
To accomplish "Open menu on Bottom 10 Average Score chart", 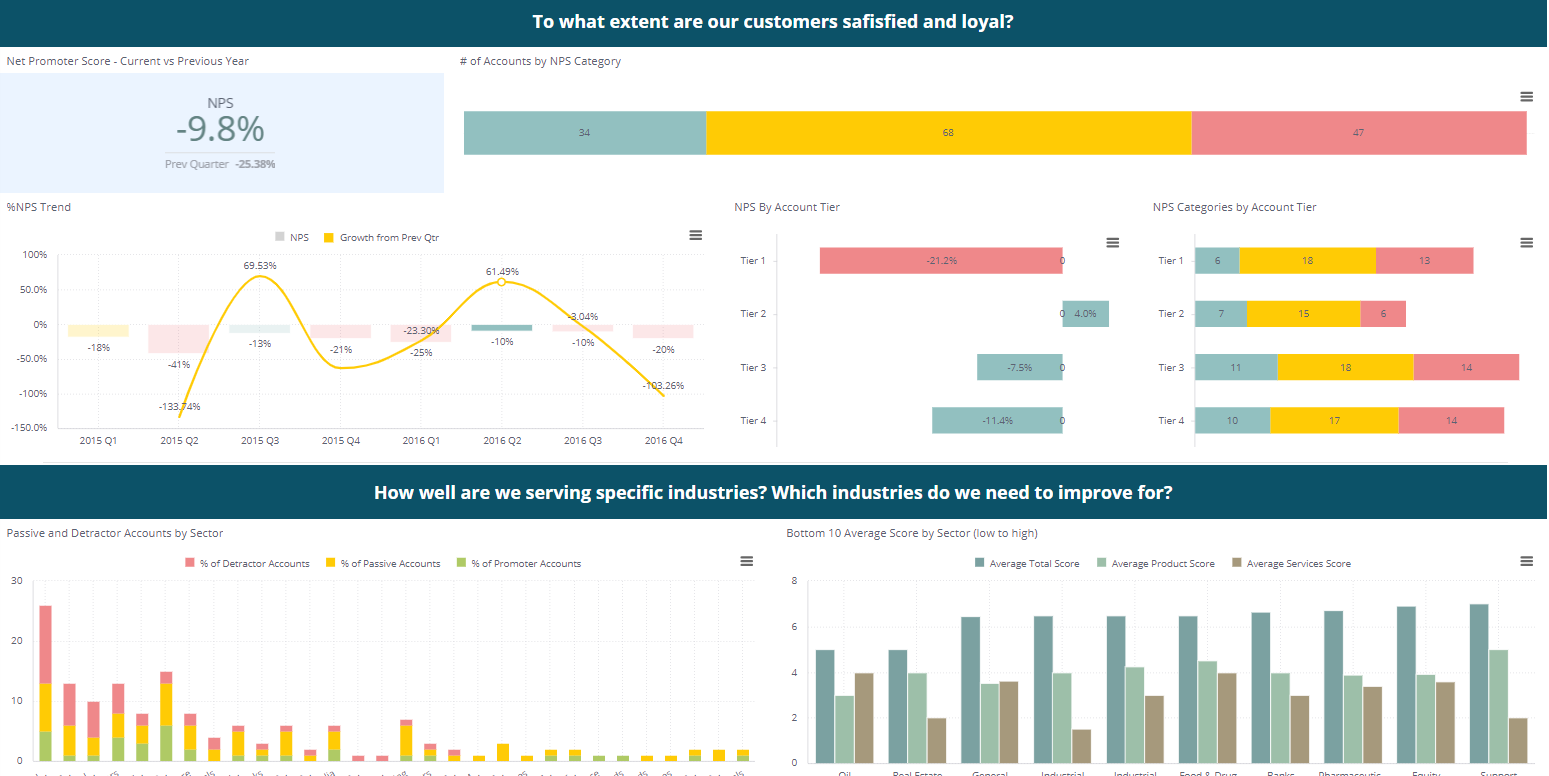I will pyautogui.click(x=1527, y=561).
